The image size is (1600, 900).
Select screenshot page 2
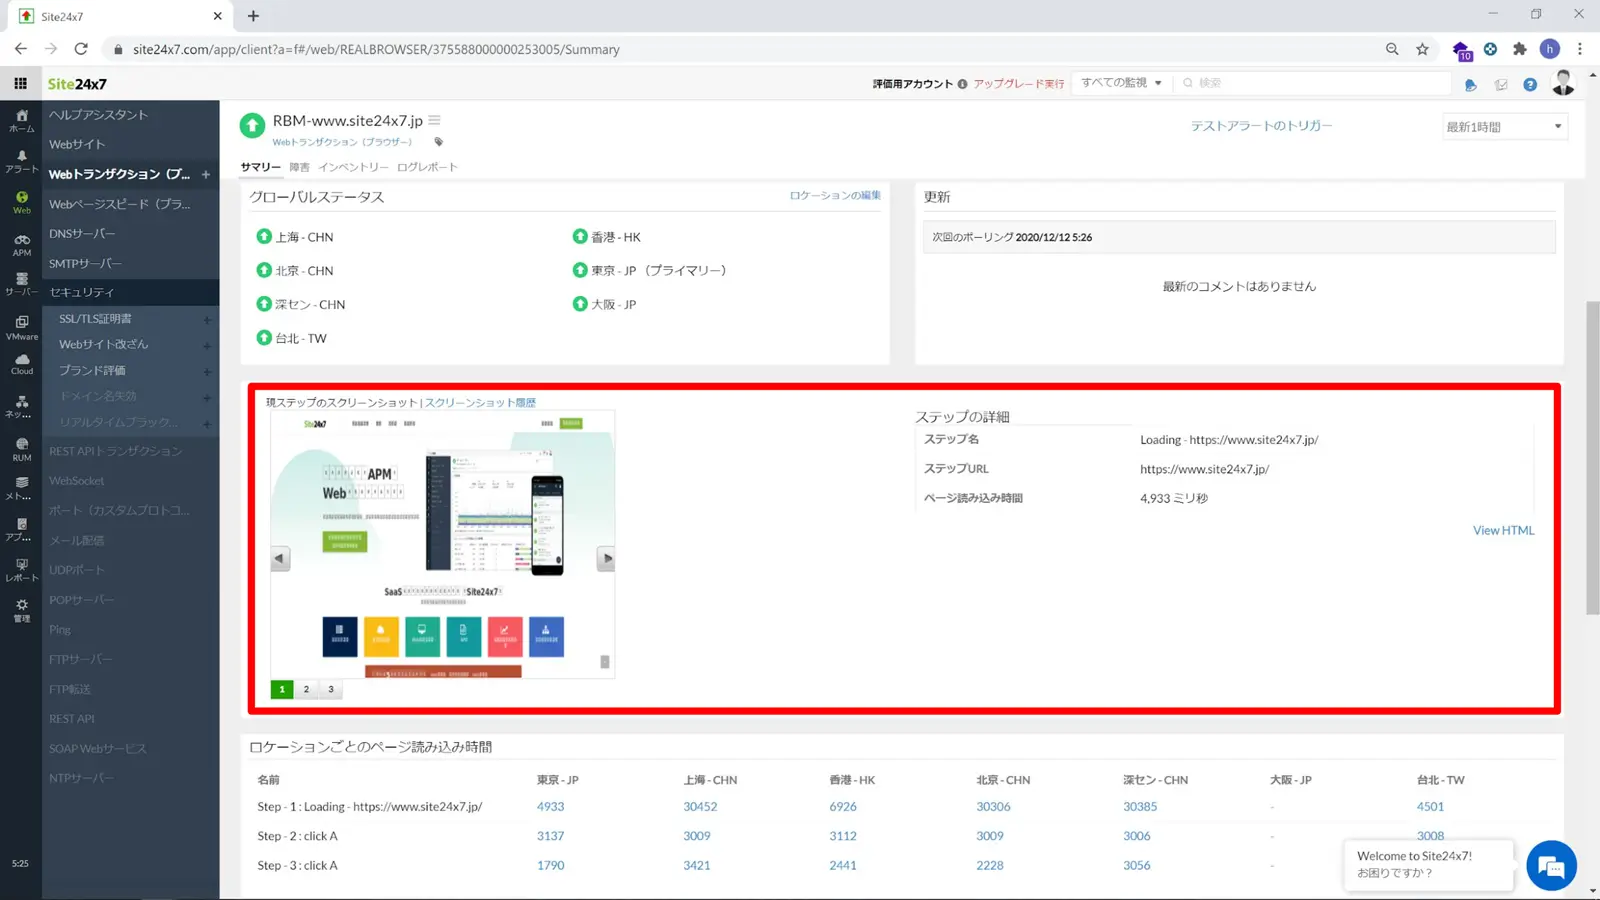tap(306, 689)
